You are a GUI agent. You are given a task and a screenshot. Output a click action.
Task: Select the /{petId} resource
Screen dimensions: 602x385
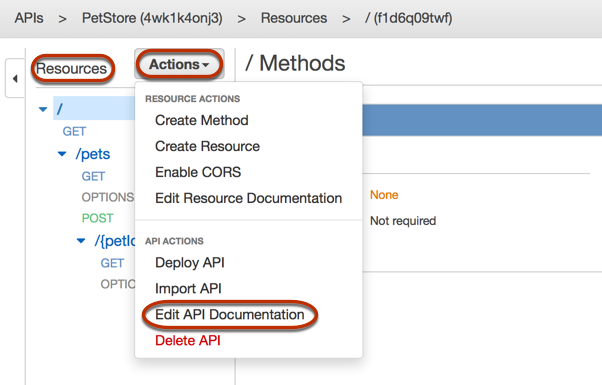(x=115, y=241)
